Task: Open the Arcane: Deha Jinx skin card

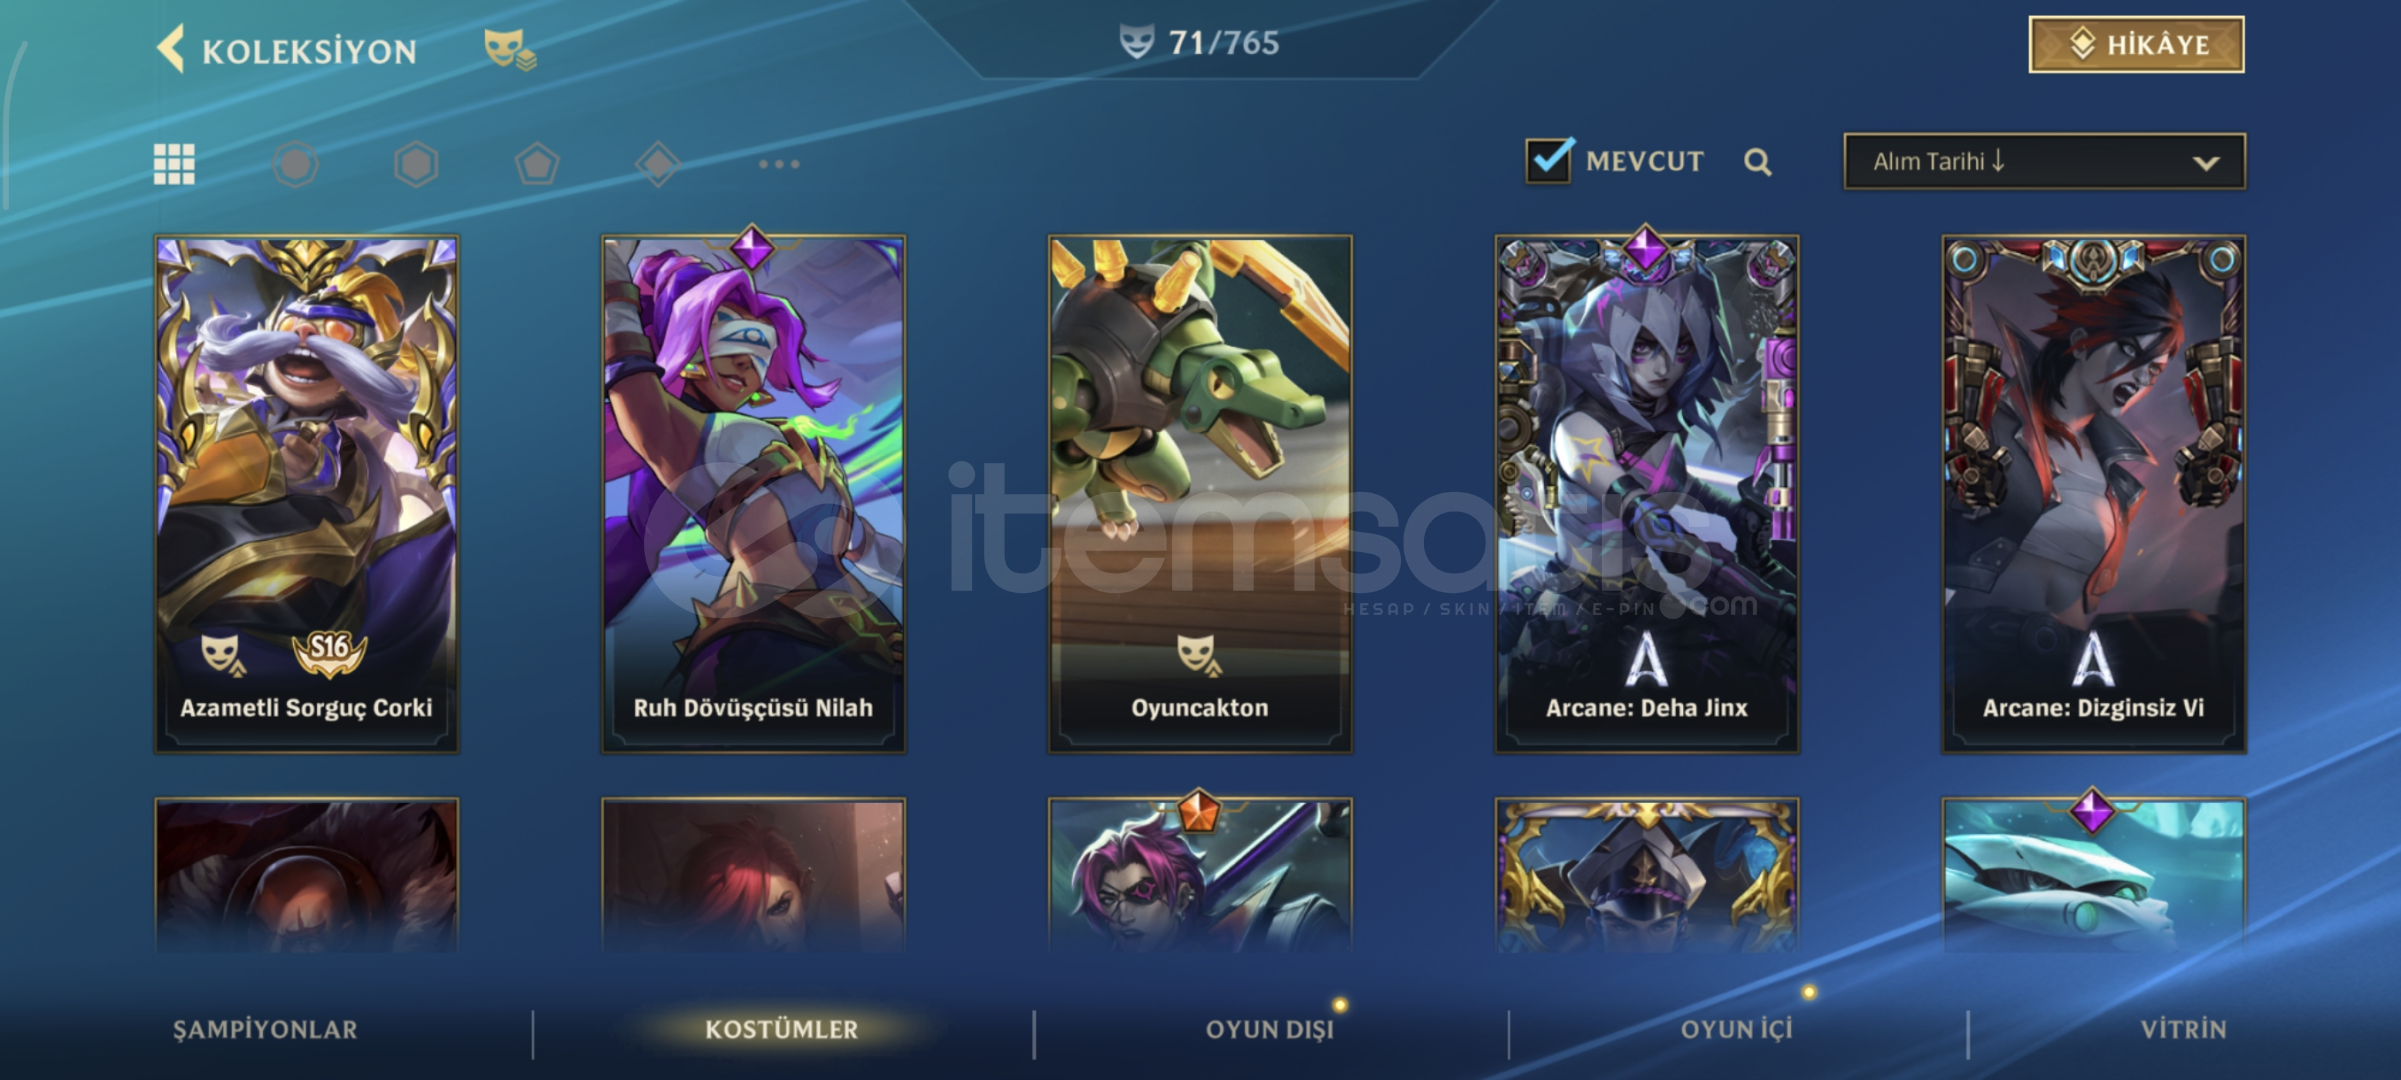Action: click(x=1647, y=494)
